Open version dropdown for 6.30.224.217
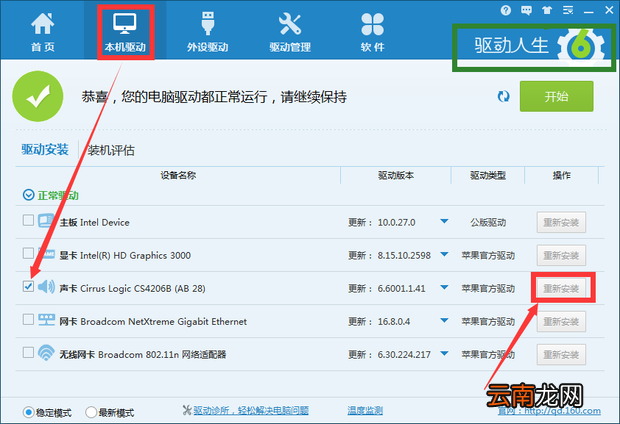 point(444,354)
